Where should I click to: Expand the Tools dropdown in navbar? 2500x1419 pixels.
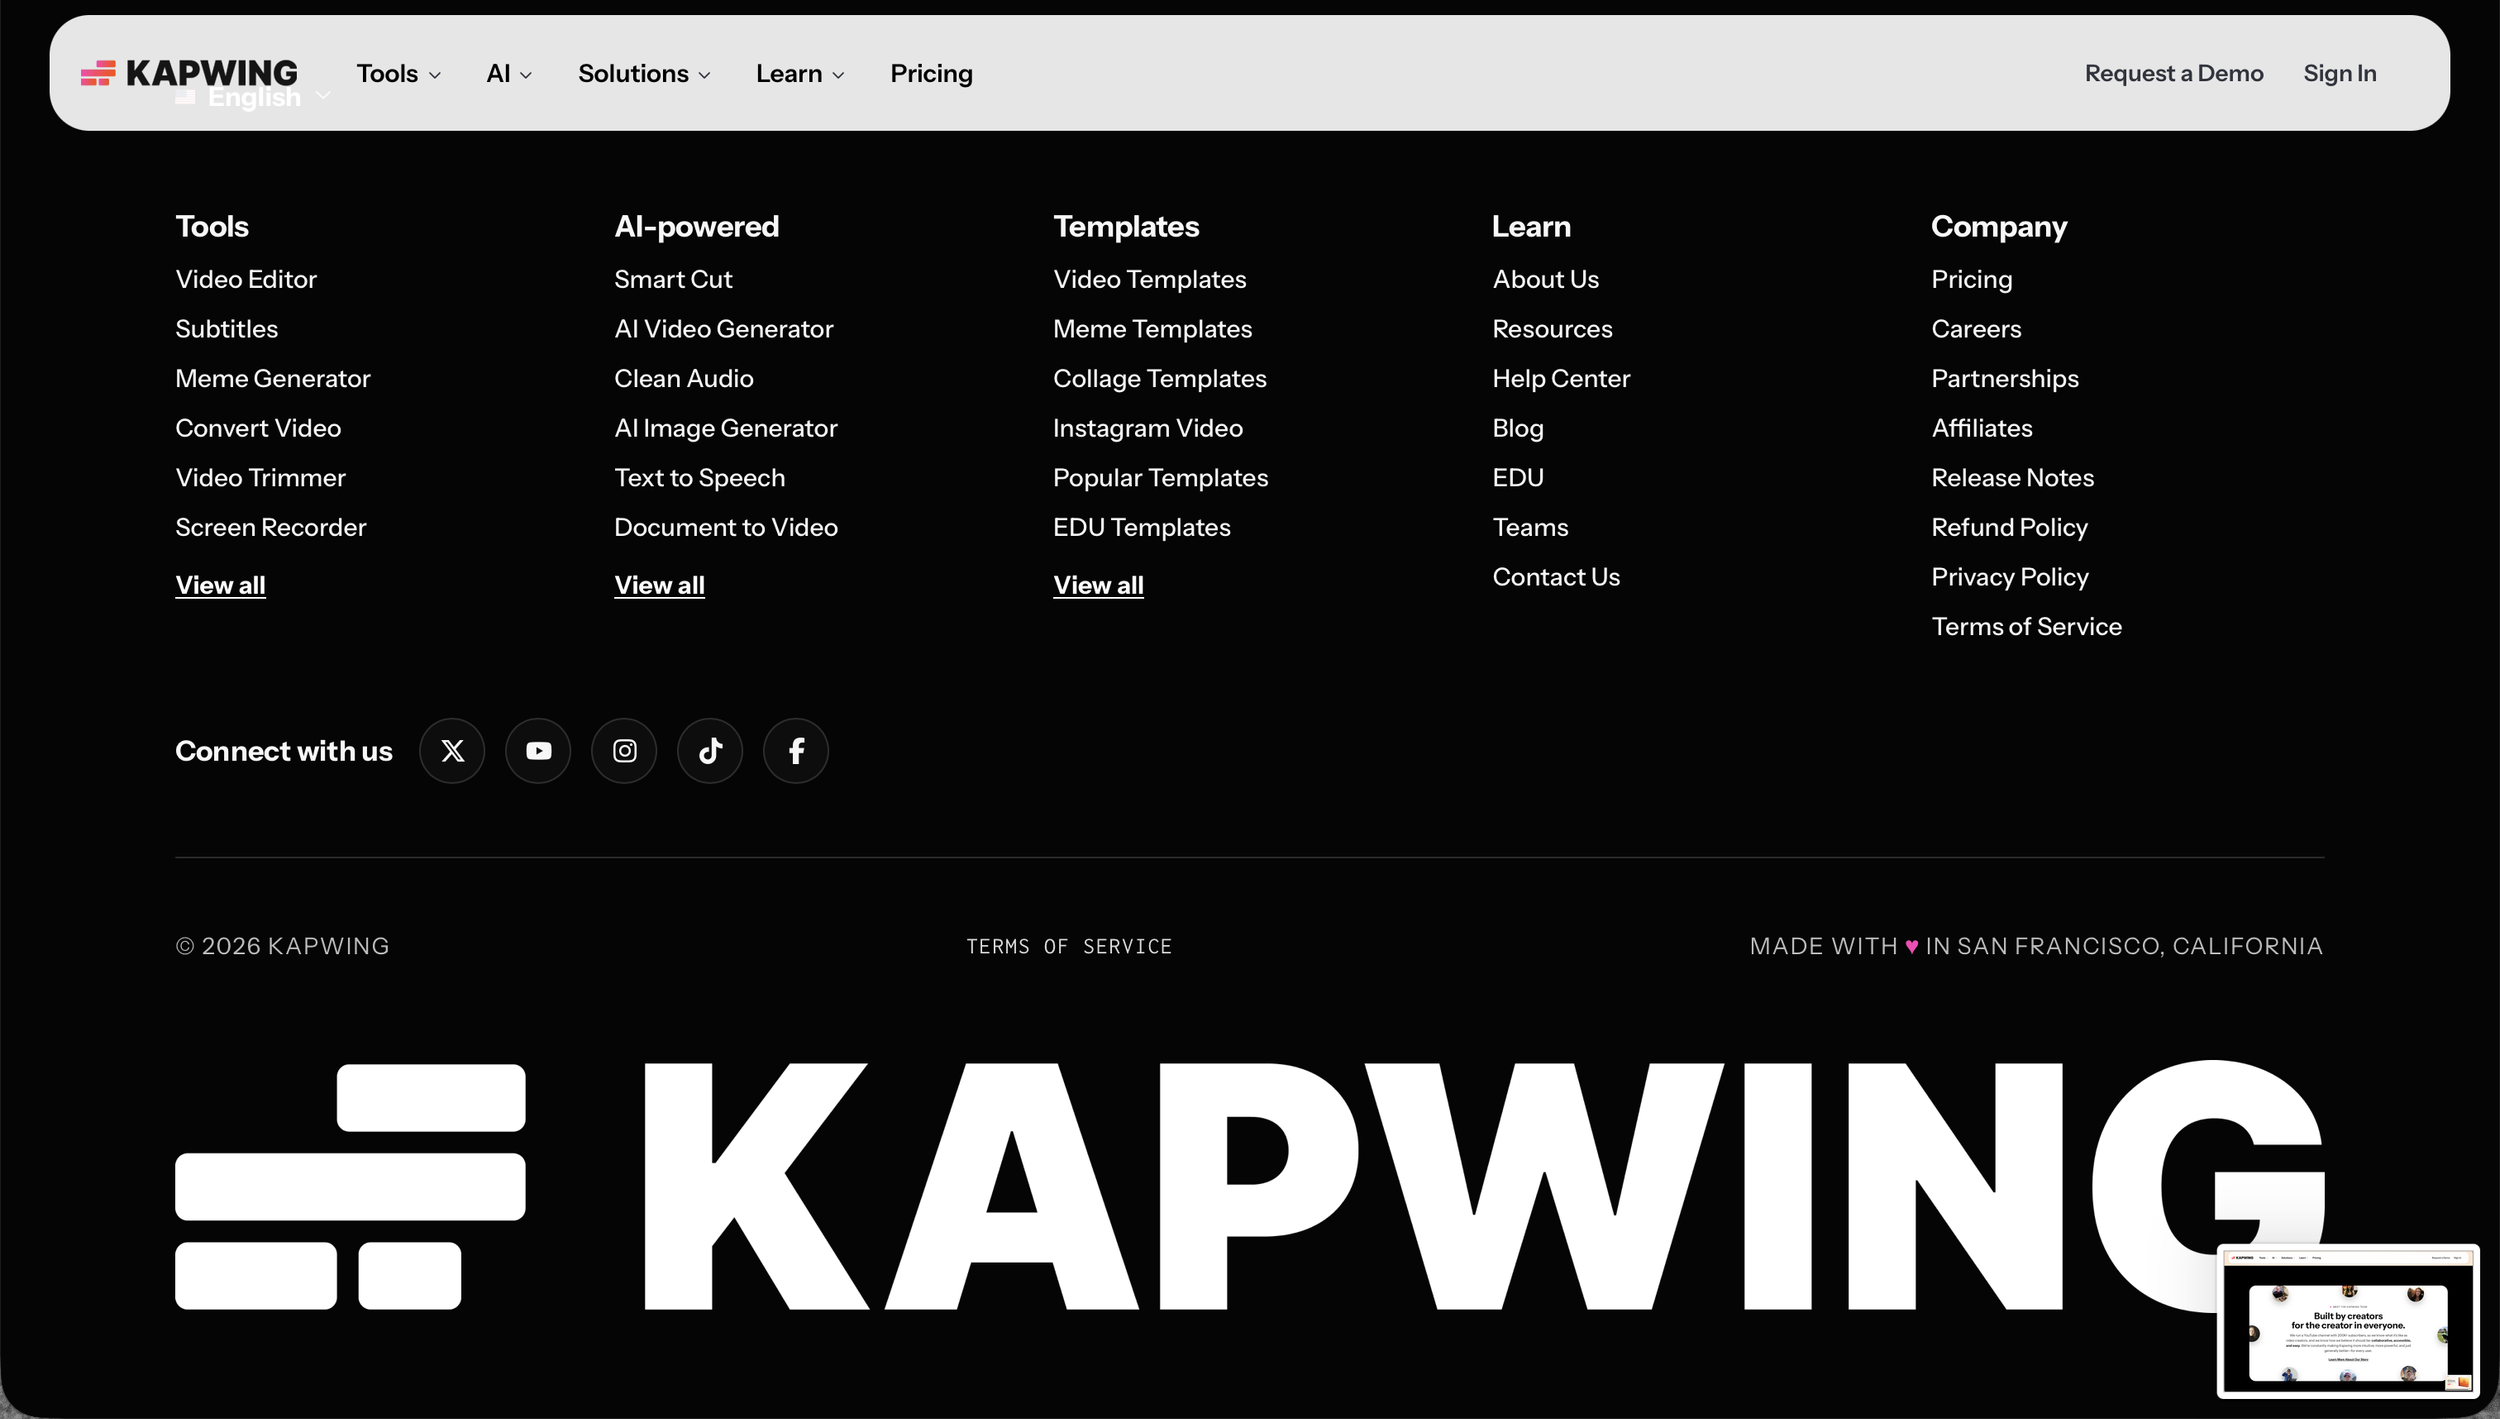pos(398,74)
